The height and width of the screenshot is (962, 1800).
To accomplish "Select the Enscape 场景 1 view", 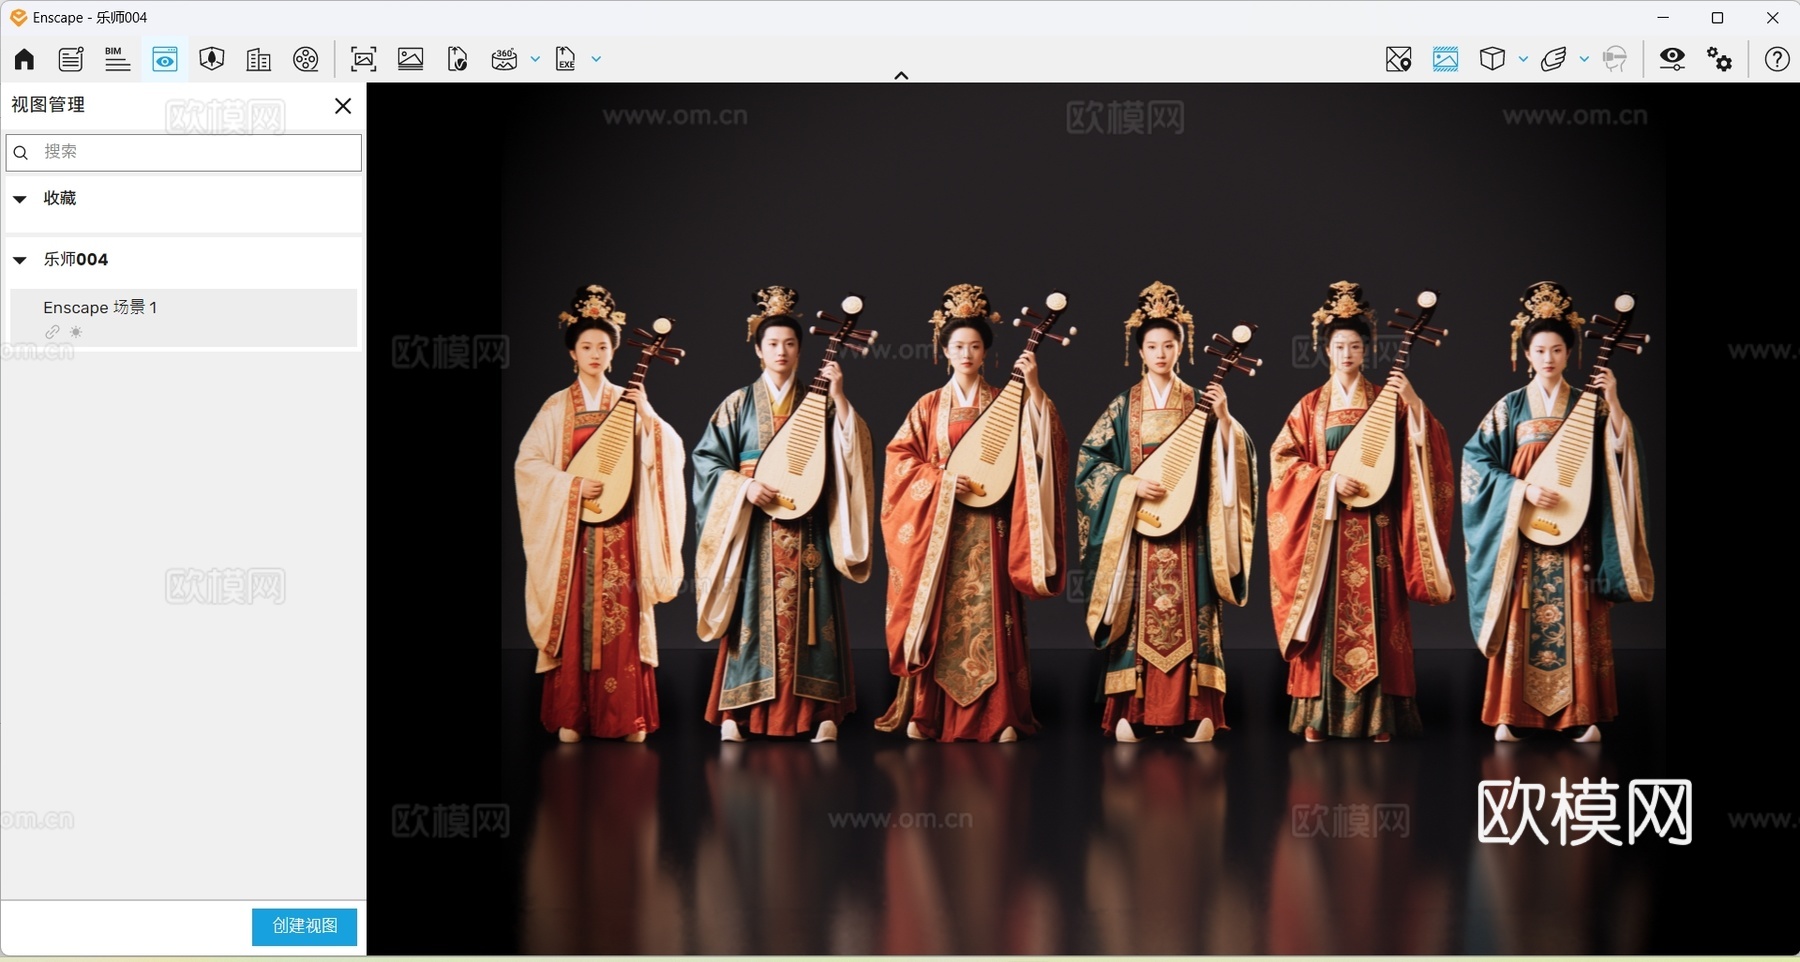I will 184,318.
